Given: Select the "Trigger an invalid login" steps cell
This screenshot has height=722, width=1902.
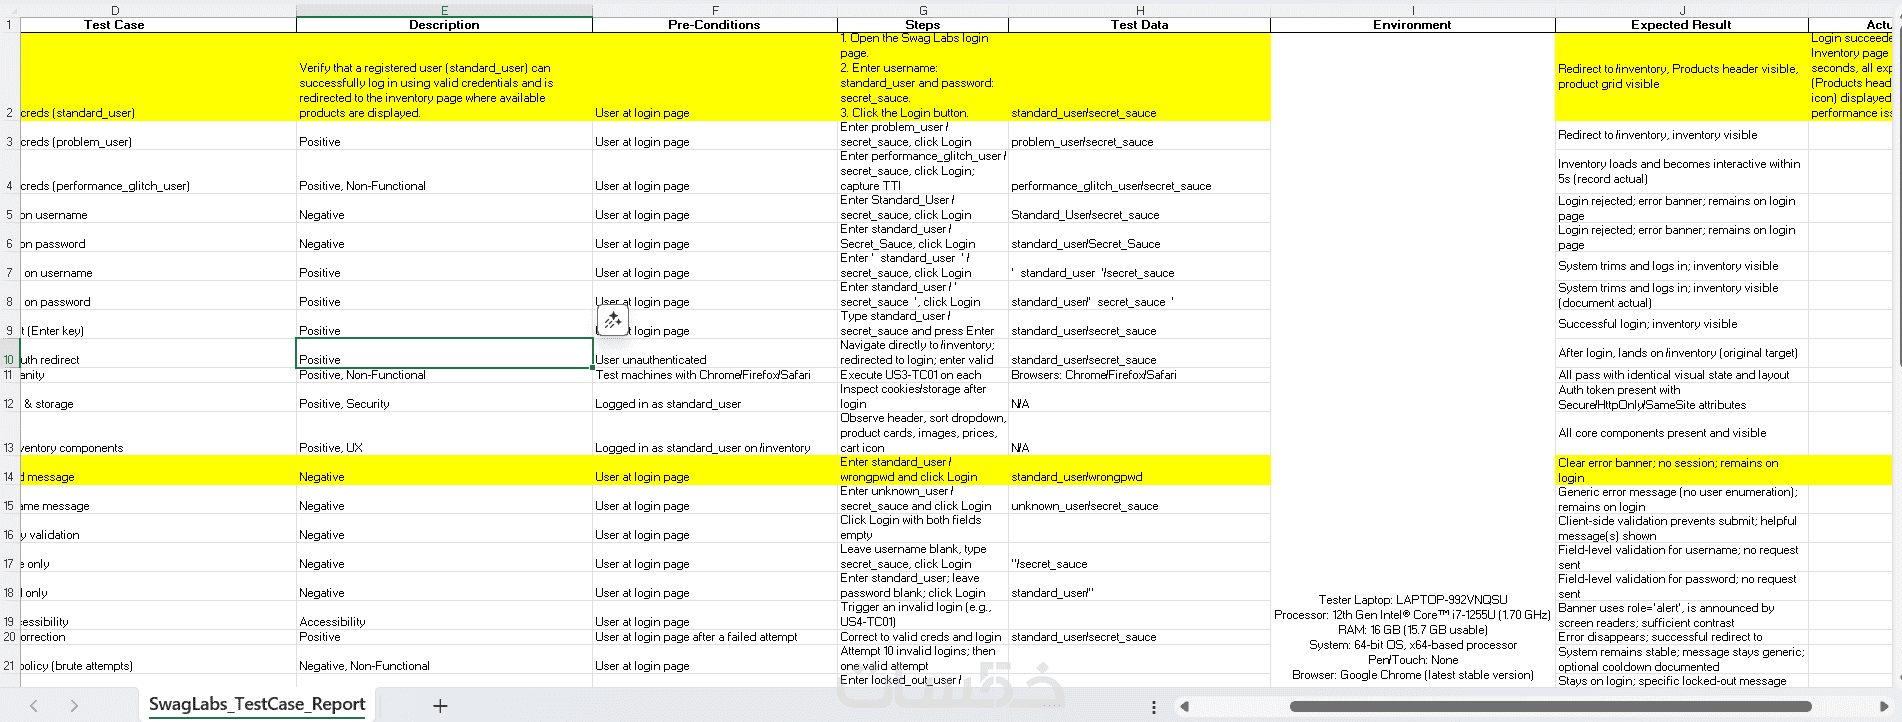Looking at the screenshot, I should 923,615.
